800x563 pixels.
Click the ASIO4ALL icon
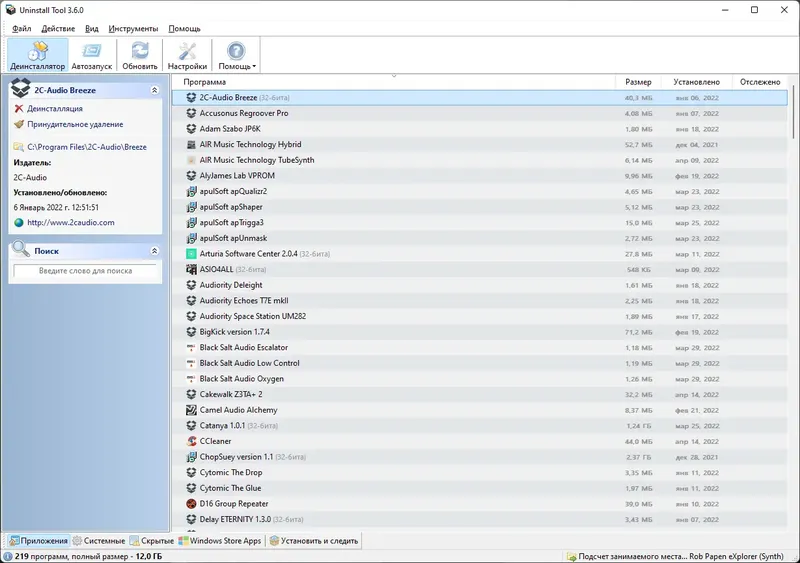point(191,270)
